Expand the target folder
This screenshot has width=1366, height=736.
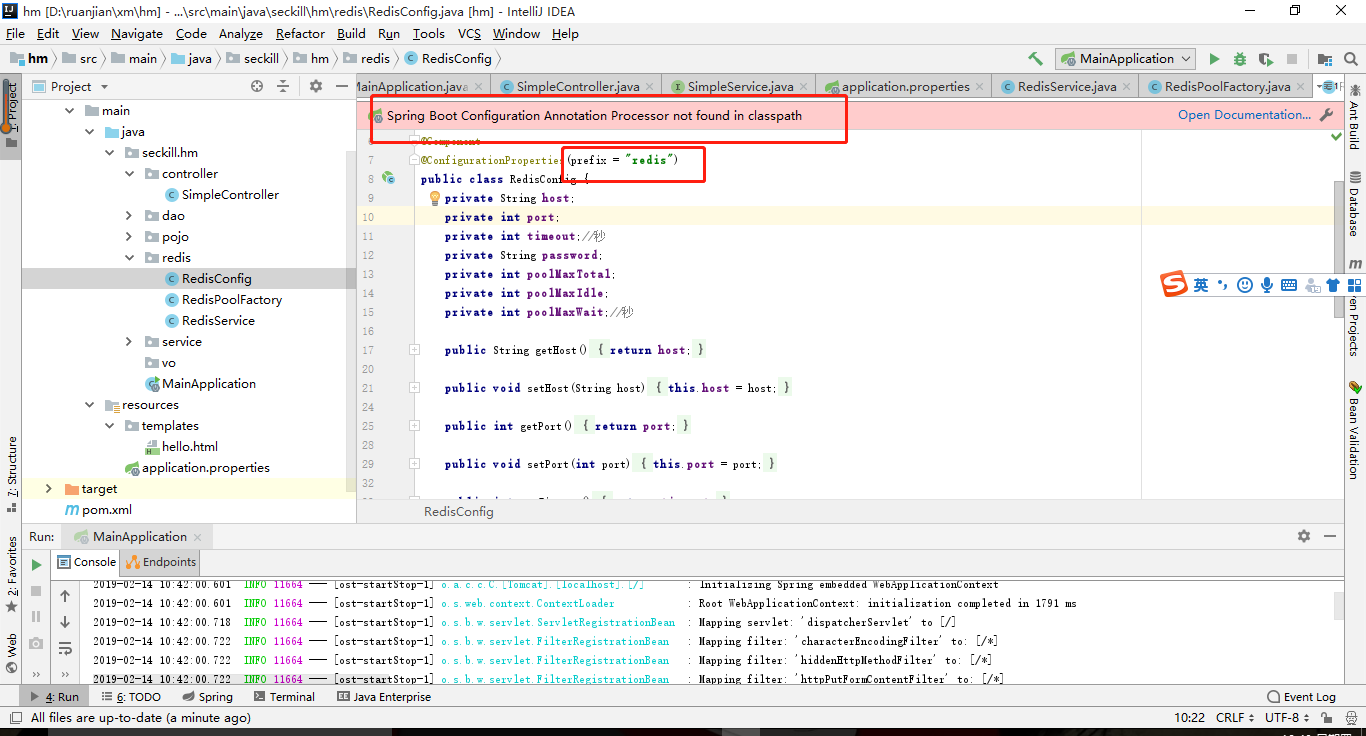(x=49, y=489)
